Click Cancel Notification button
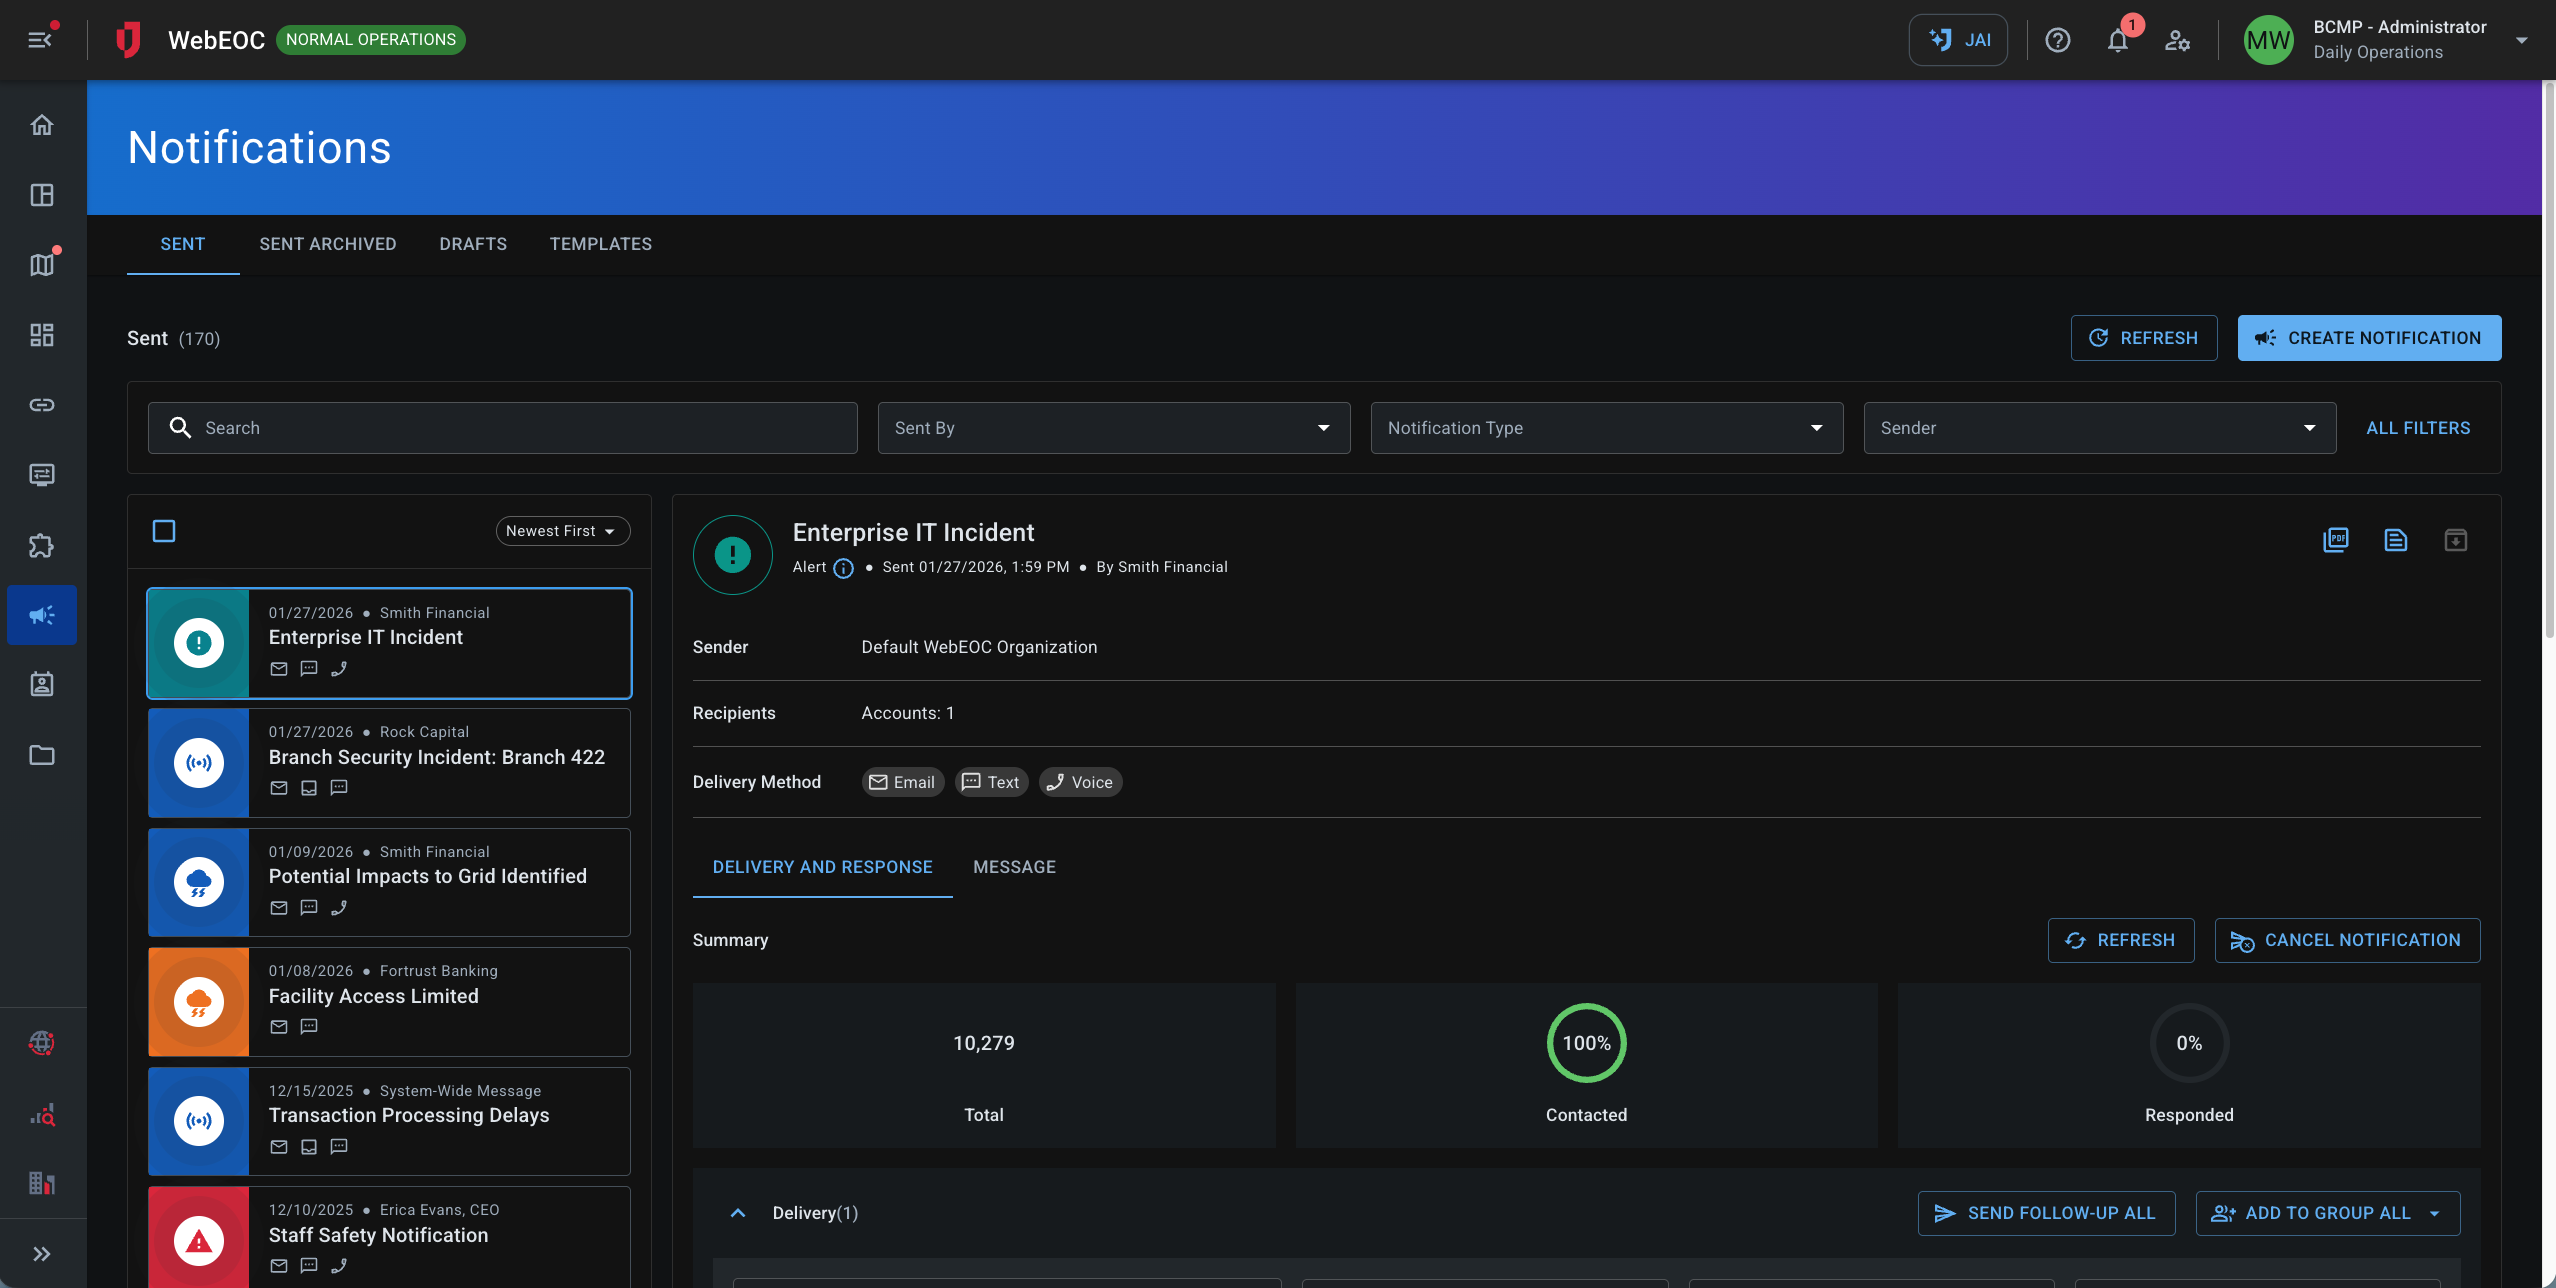 coord(2347,940)
